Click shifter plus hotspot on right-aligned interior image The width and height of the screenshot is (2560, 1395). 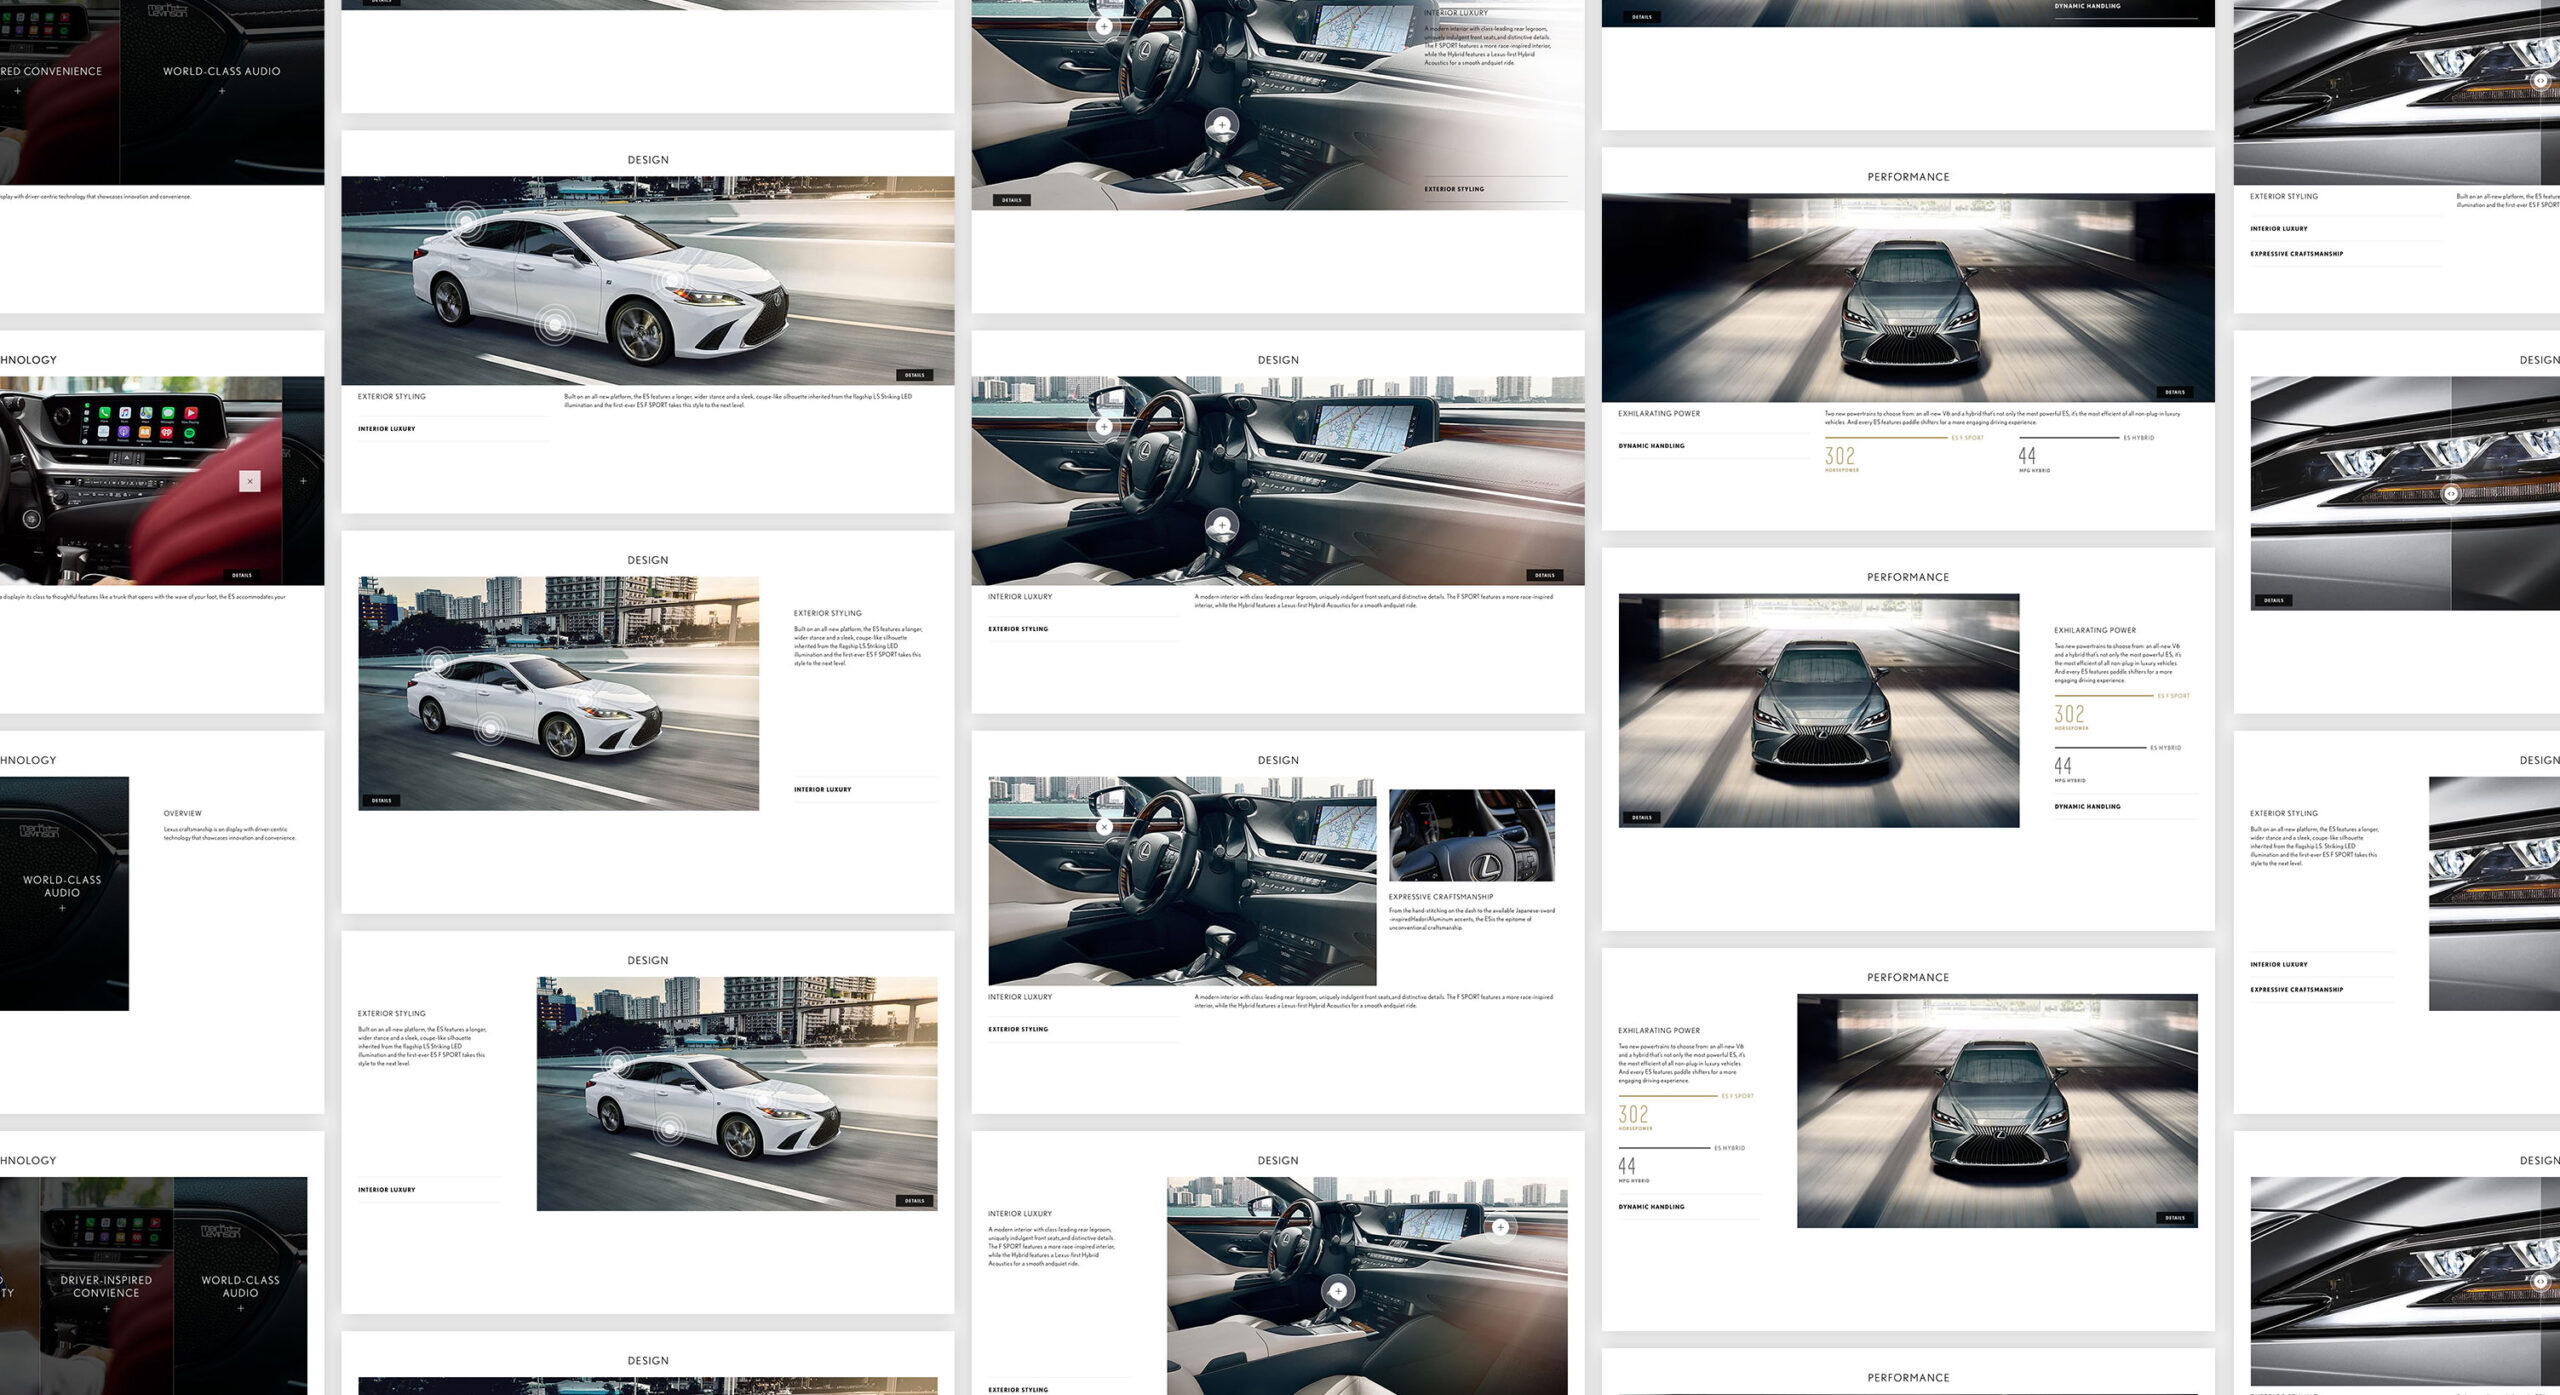(x=1338, y=1291)
